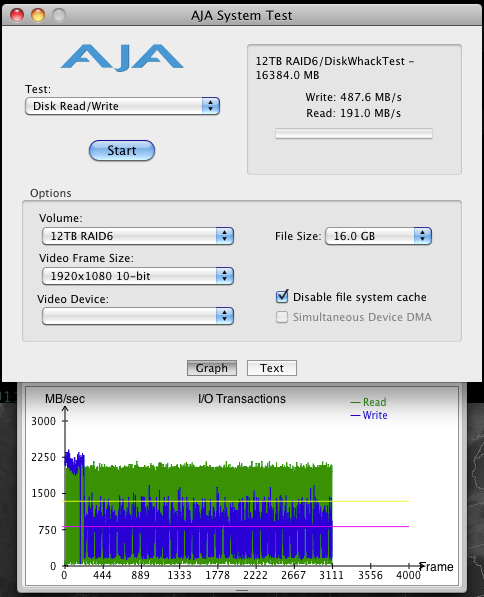484x597 pixels.
Task: Click the Test: field label
Action: [x=38, y=89]
